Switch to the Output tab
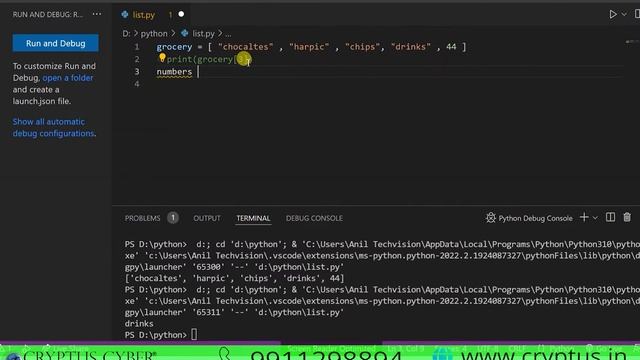640x360 pixels. 207,218
